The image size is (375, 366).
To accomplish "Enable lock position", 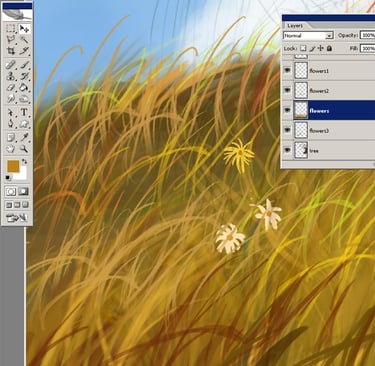I will [x=321, y=48].
